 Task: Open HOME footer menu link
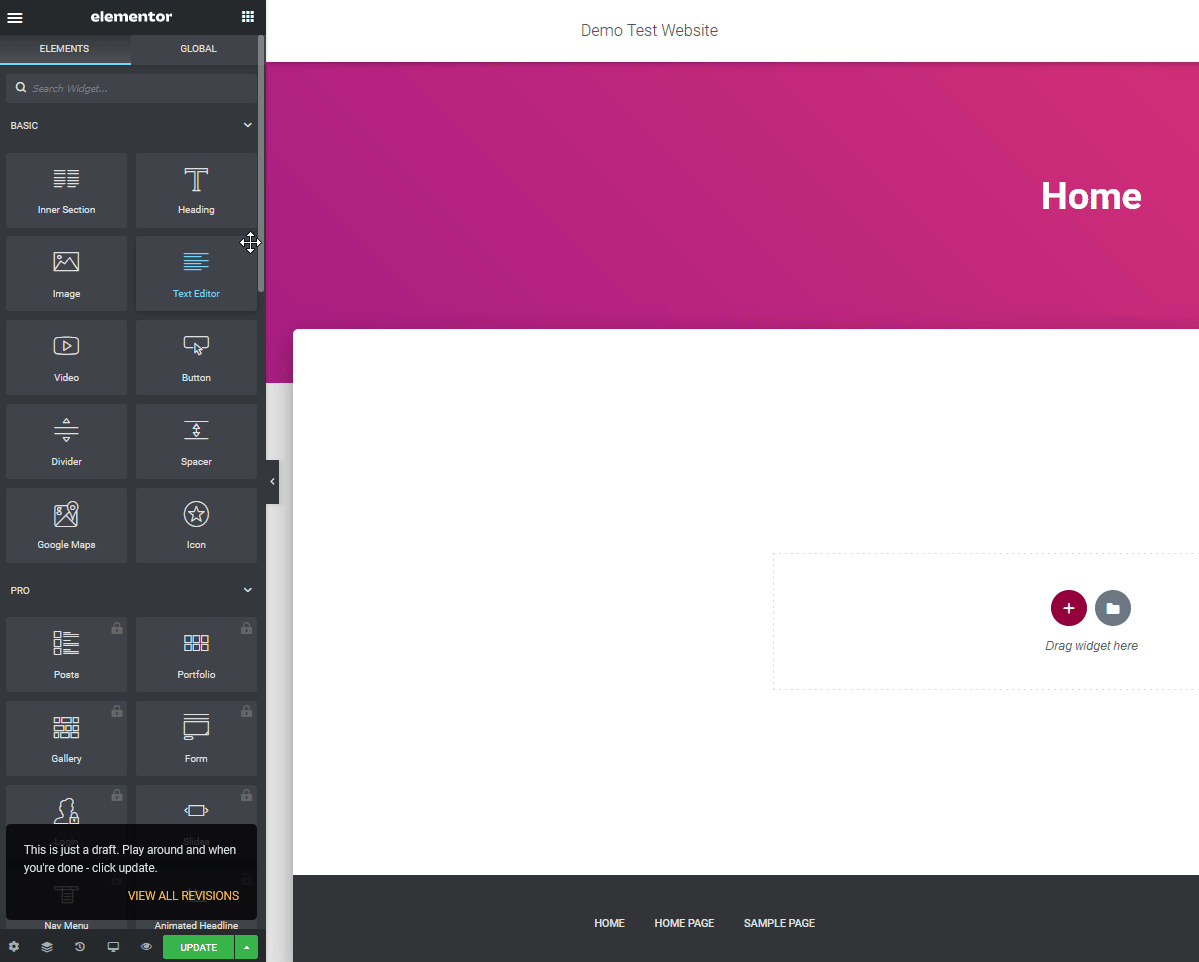609,923
